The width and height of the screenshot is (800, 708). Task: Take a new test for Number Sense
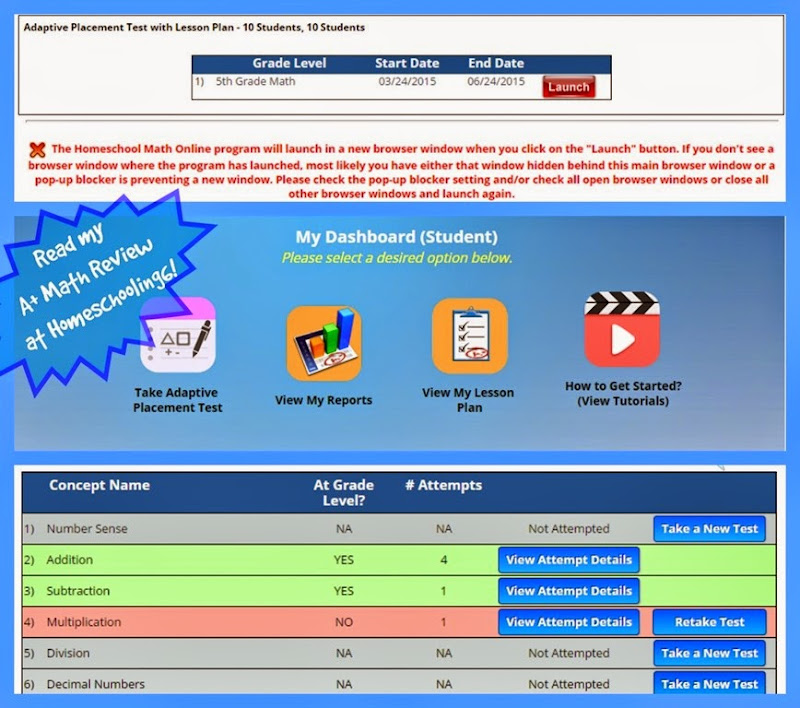709,529
